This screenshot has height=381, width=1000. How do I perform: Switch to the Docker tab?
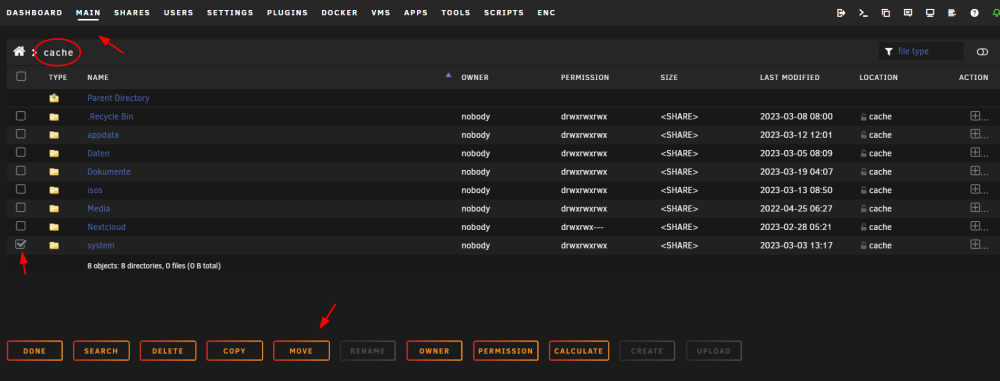tap(339, 13)
